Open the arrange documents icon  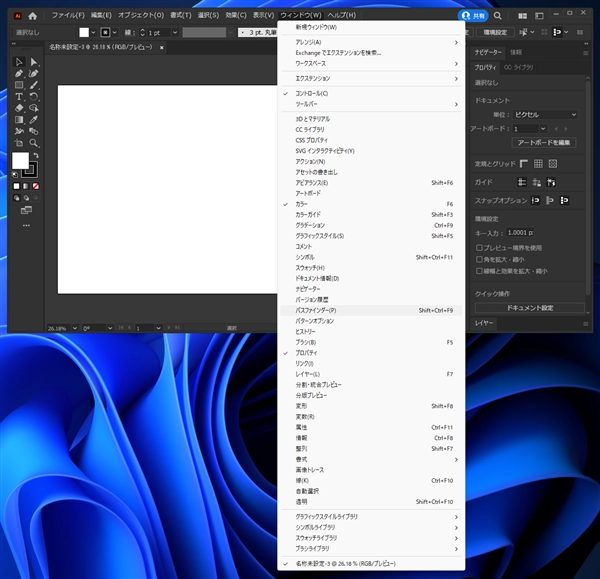pos(522,16)
